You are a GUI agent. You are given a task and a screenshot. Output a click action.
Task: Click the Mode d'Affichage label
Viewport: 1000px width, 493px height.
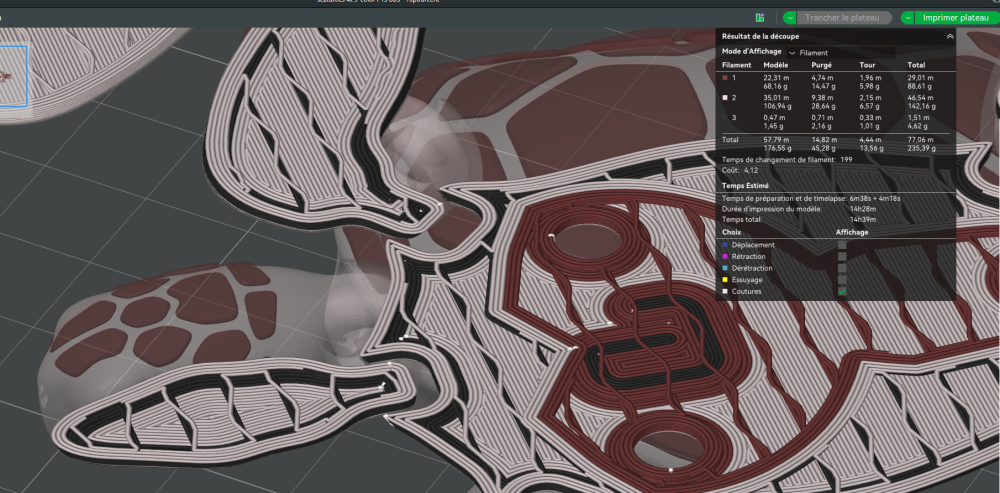click(x=751, y=51)
